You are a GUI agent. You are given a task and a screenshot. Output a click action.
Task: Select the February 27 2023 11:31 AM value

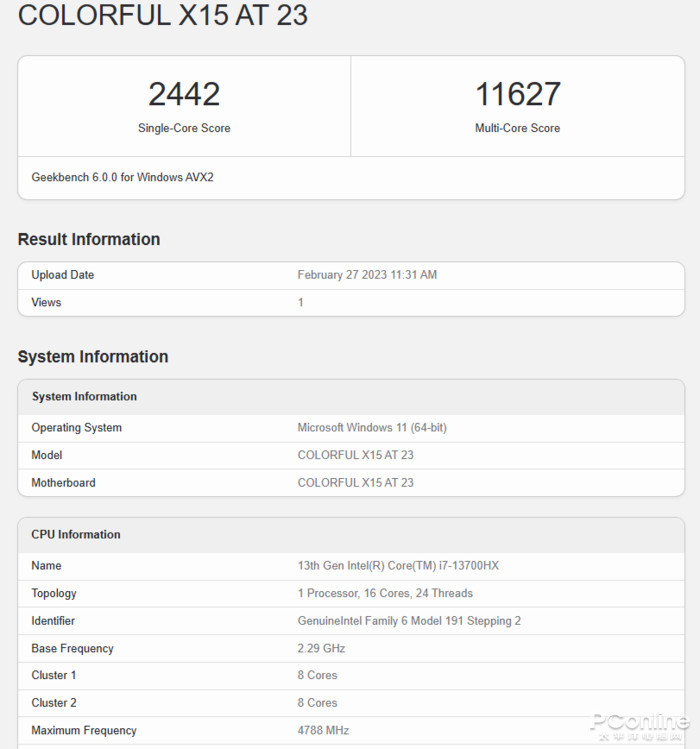pos(367,275)
